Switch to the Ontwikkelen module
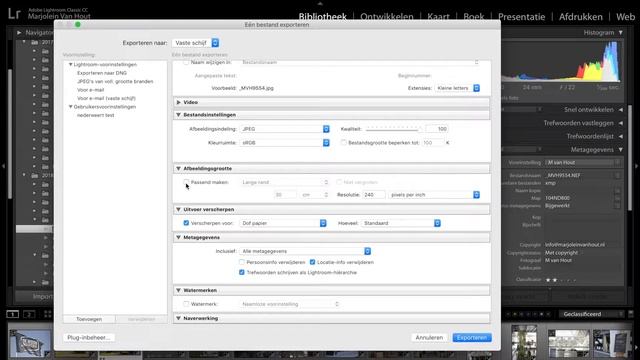Screen dimensions: 640x360 tap(387, 17)
